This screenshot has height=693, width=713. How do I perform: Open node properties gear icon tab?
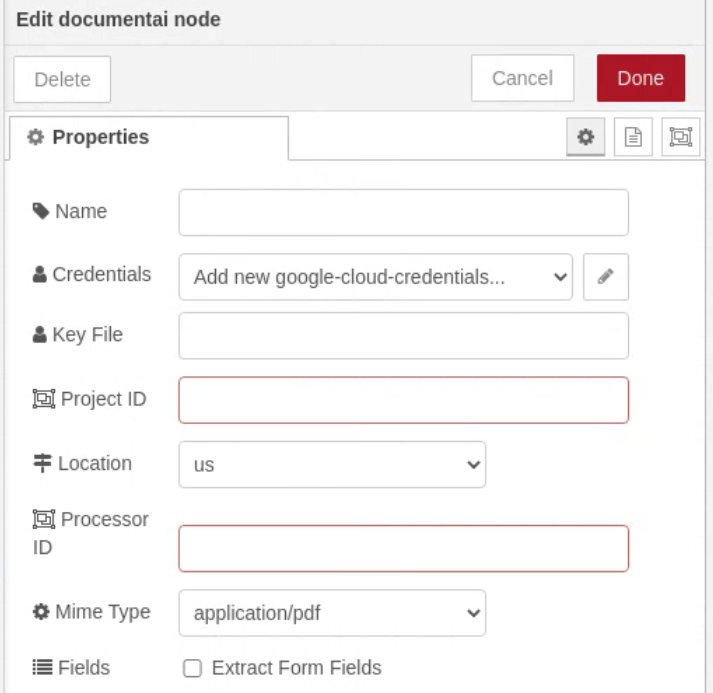585,137
